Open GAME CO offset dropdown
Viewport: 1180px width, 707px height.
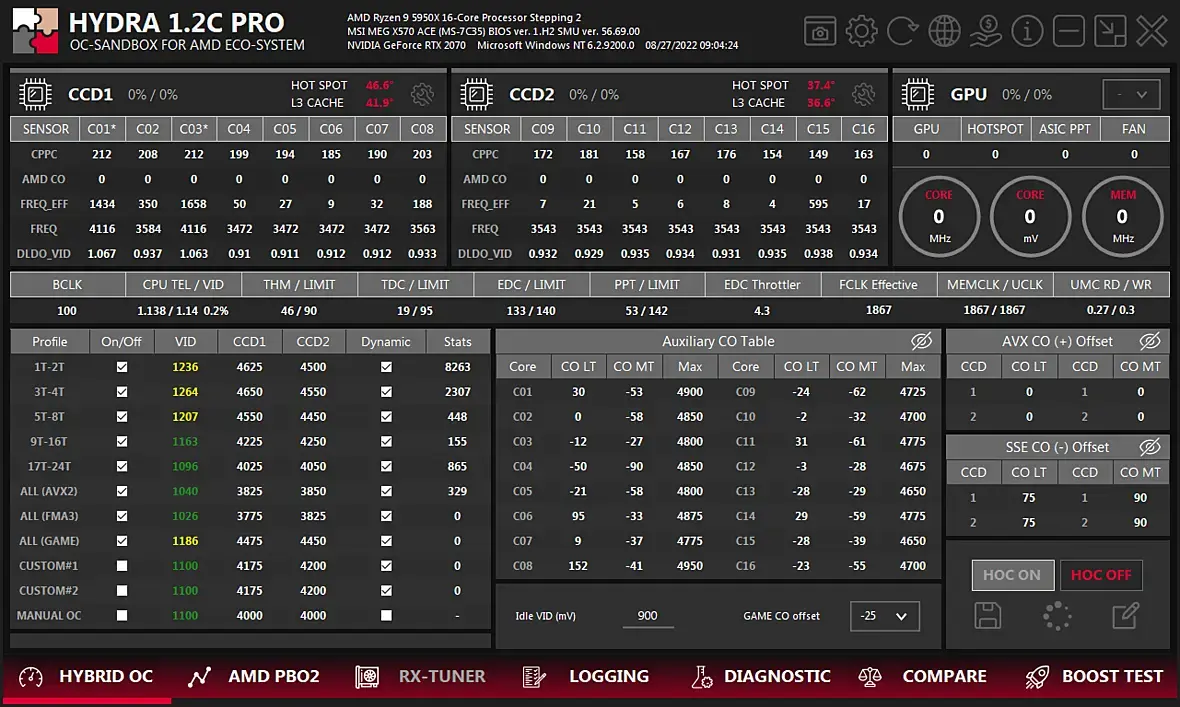pos(884,616)
